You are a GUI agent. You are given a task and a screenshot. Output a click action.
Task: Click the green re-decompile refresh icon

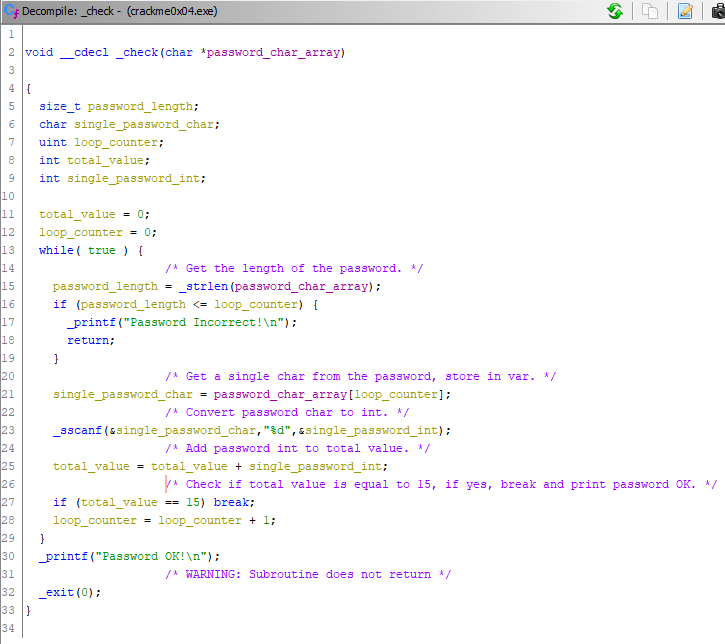tap(615, 11)
